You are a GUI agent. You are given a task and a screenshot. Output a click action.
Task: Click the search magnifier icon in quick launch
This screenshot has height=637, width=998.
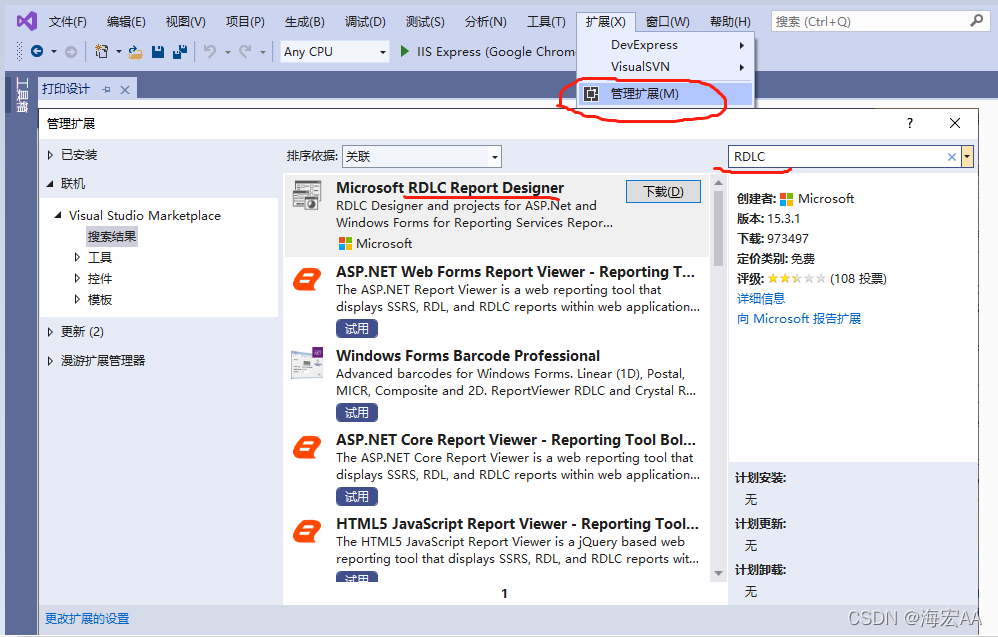[976, 22]
